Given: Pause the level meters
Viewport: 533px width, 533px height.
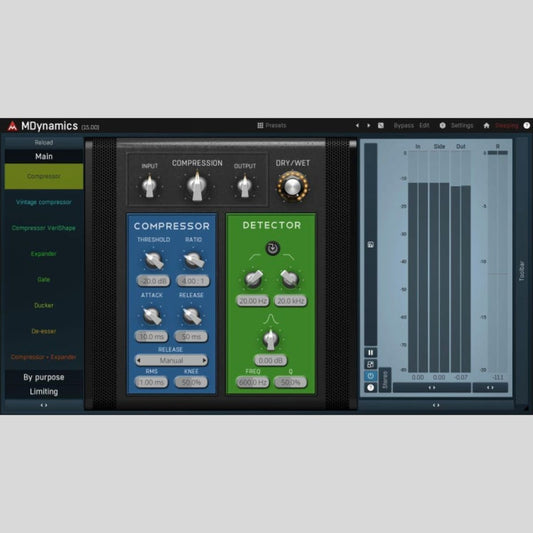Looking at the screenshot, I should [x=371, y=353].
